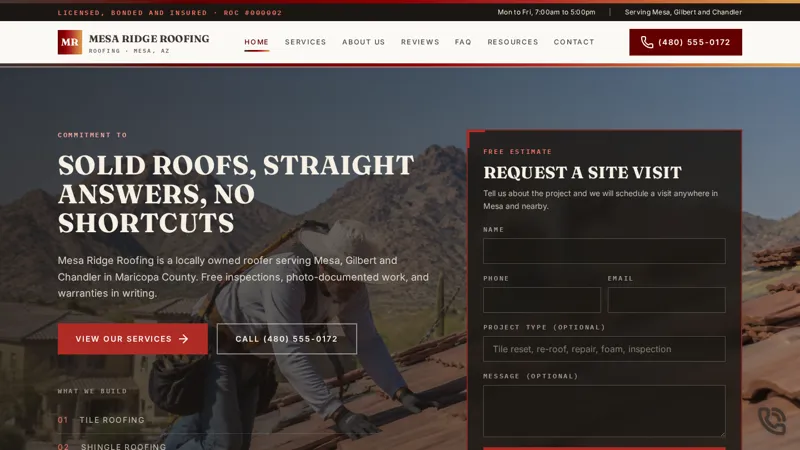
Task: Click 'Request a Site Visit' heading
Action: (x=582, y=172)
